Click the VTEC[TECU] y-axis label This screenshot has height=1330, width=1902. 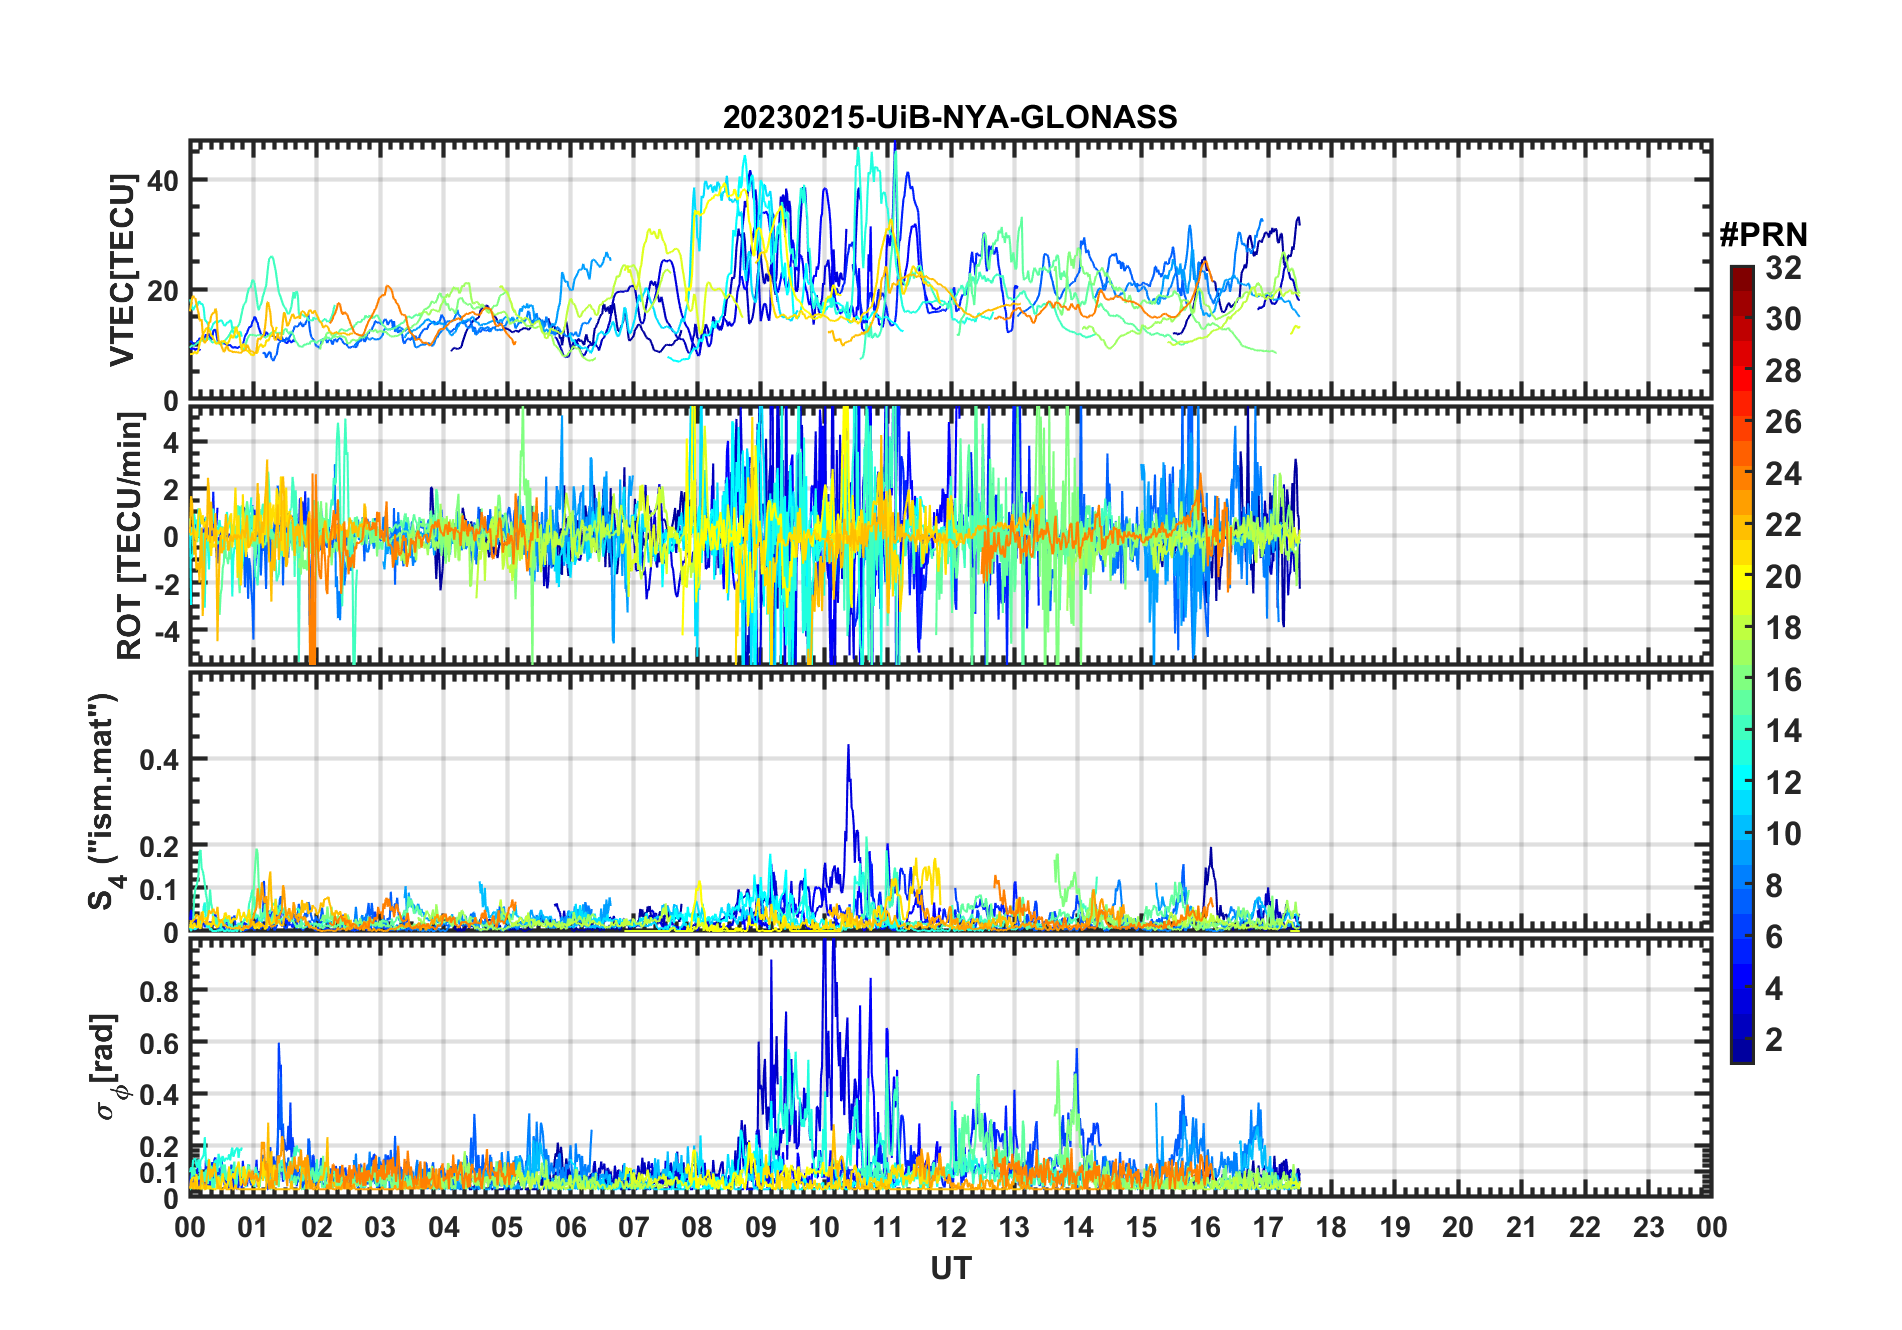pyautogui.click(x=122, y=270)
